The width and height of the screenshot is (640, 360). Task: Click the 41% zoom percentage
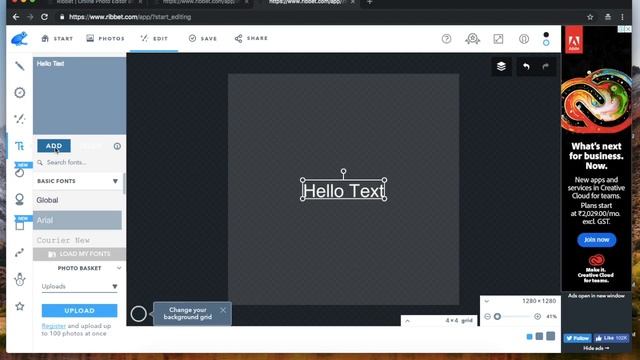tap(551, 316)
